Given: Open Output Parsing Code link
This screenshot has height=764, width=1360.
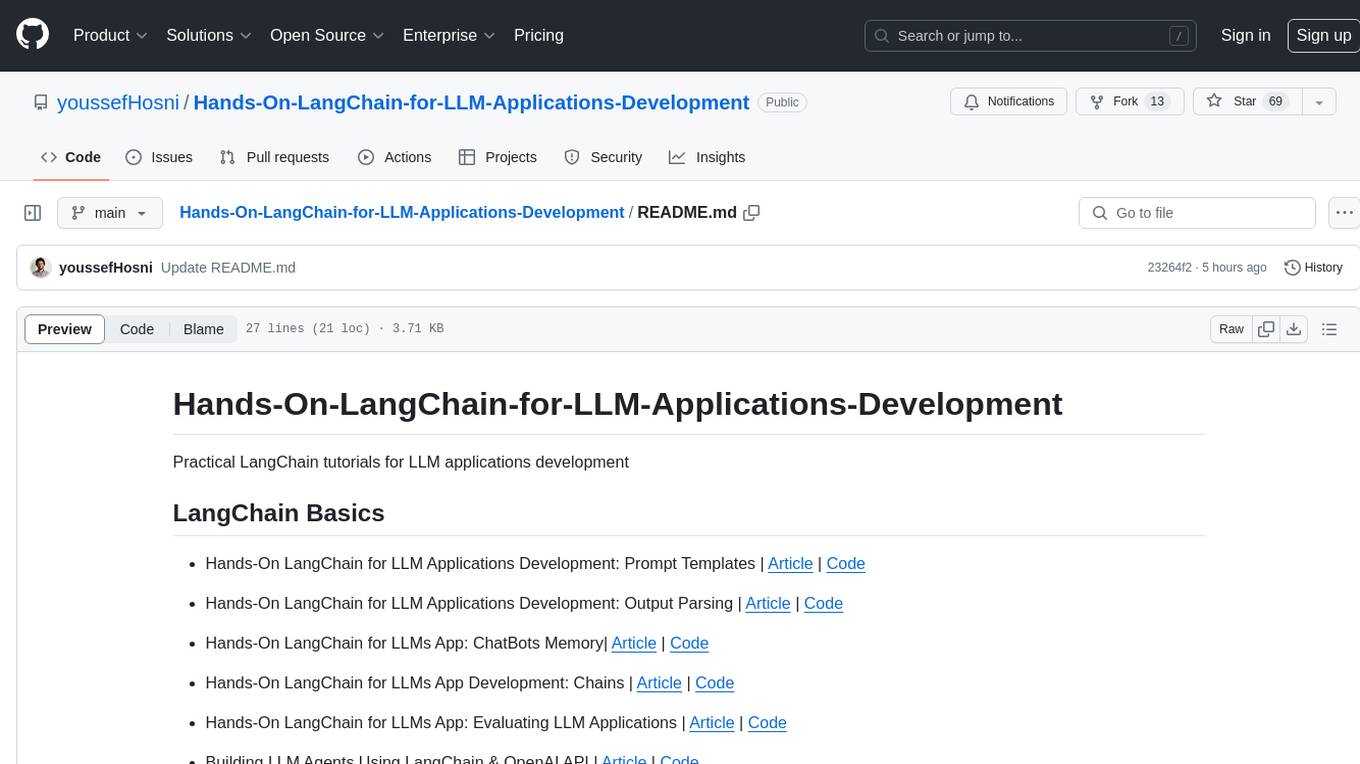Looking at the screenshot, I should click(x=824, y=603).
